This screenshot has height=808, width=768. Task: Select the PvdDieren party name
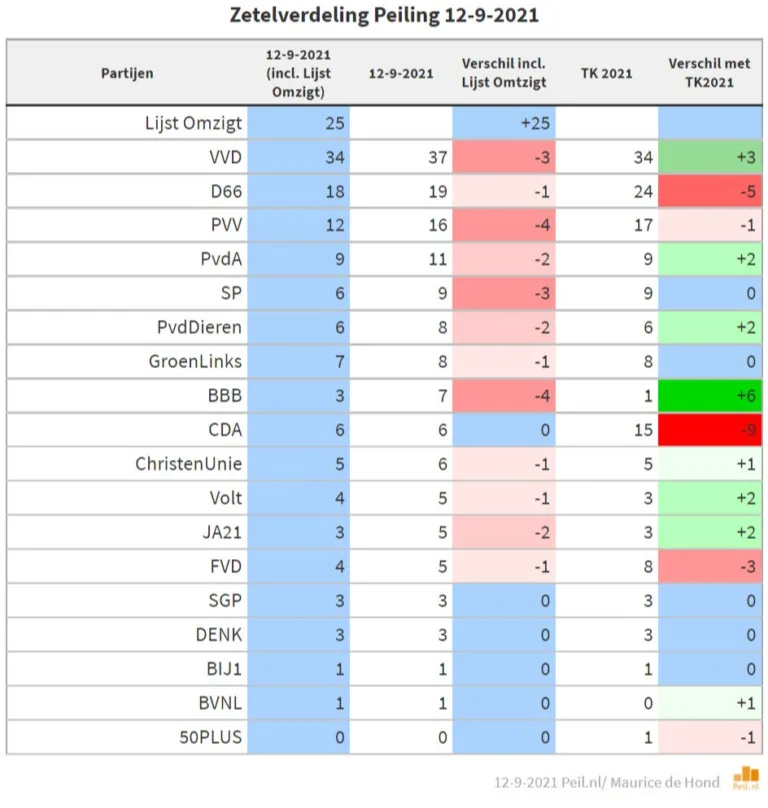[199, 328]
